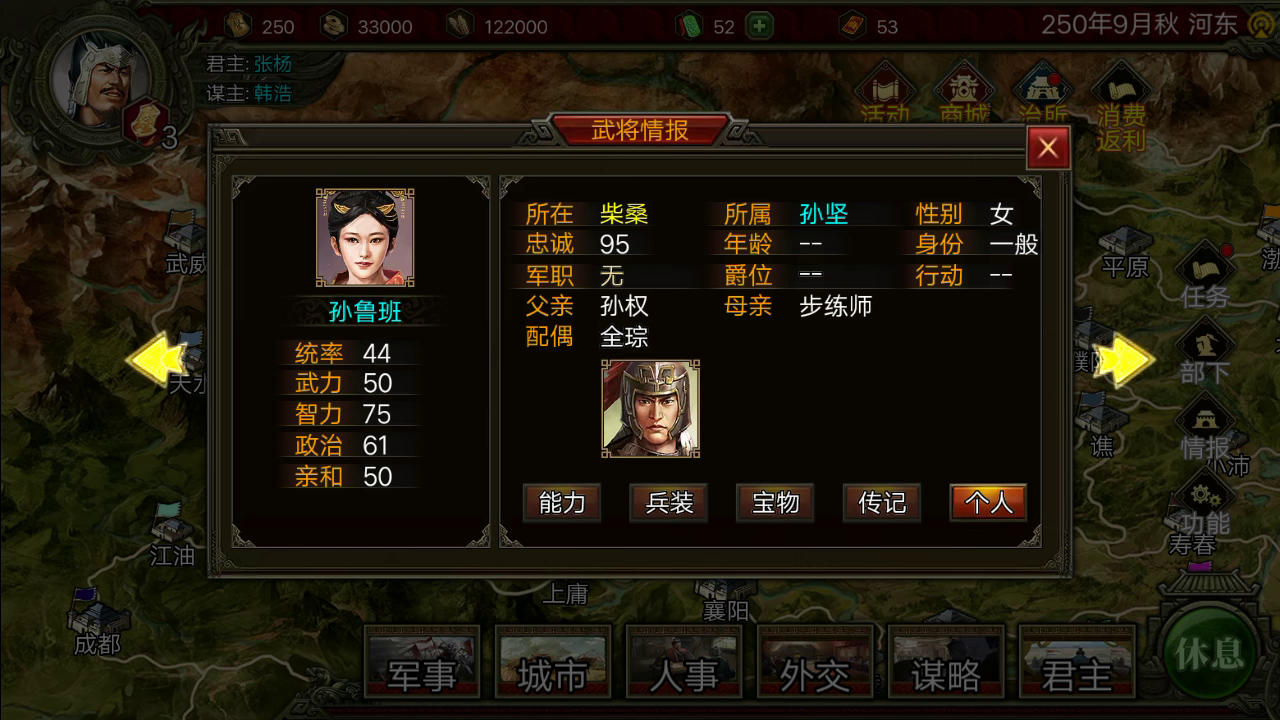Tap the green plus beside jade count

pyautogui.click(x=760, y=26)
